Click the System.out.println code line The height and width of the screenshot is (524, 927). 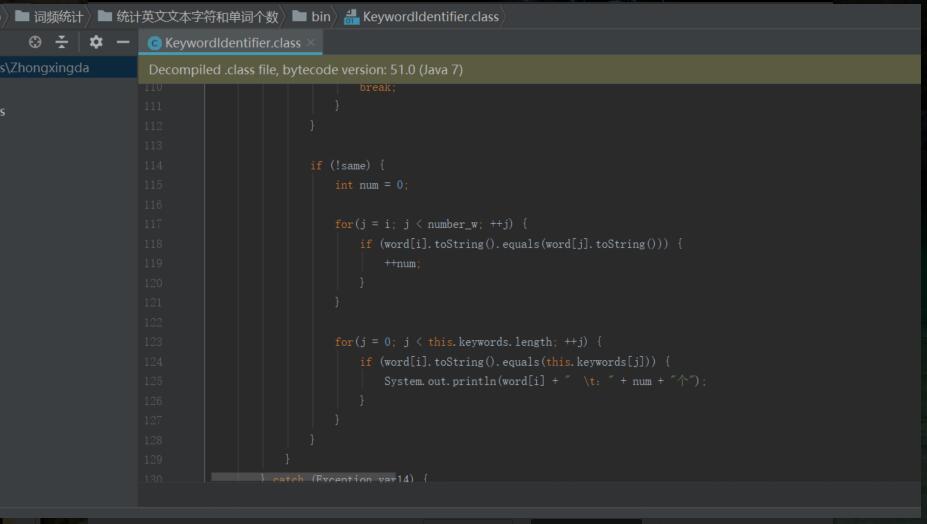coord(545,381)
